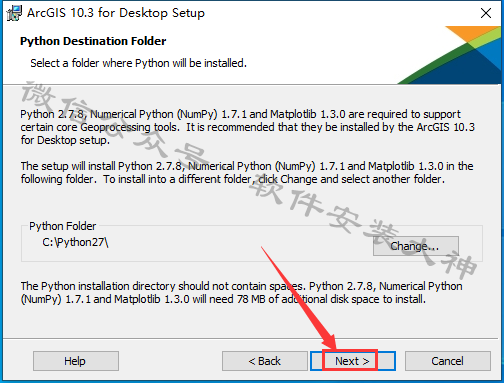Click the ArcGIS 10.3 for Desktop Setup title

[x=116, y=13]
